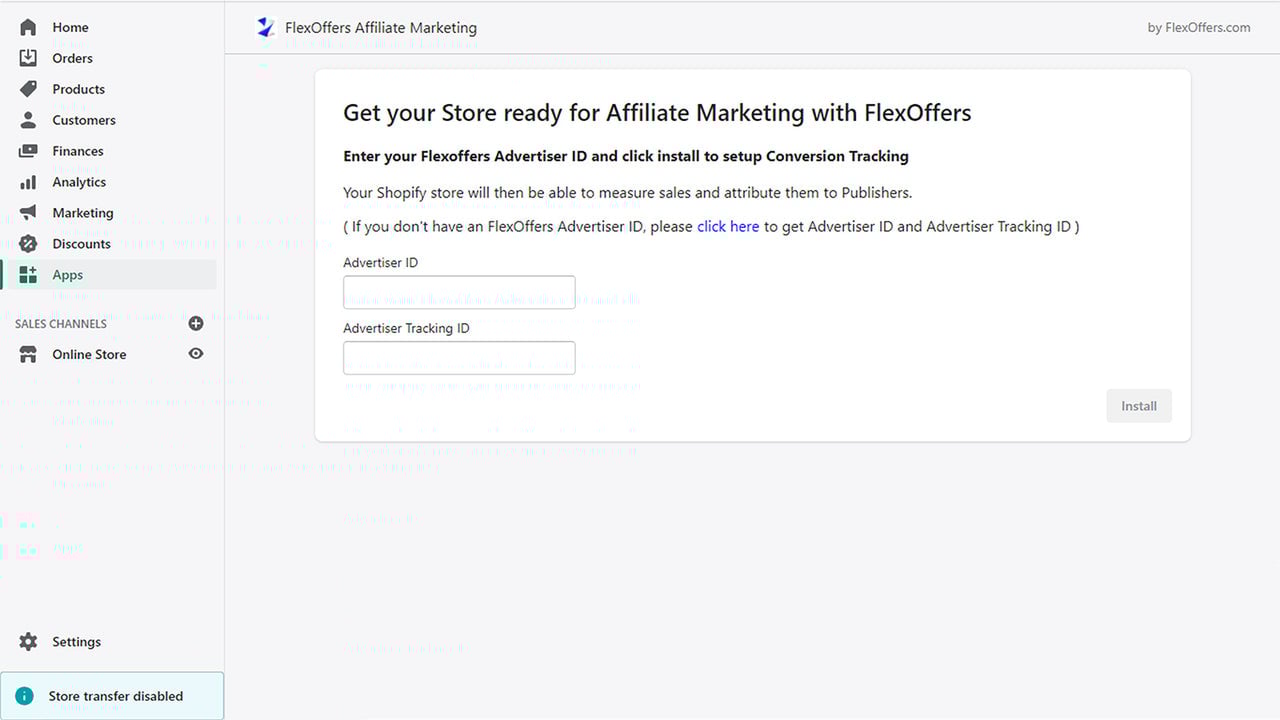Open the Settings gear icon
Viewport: 1280px width, 720px height.
tap(28, 642)
